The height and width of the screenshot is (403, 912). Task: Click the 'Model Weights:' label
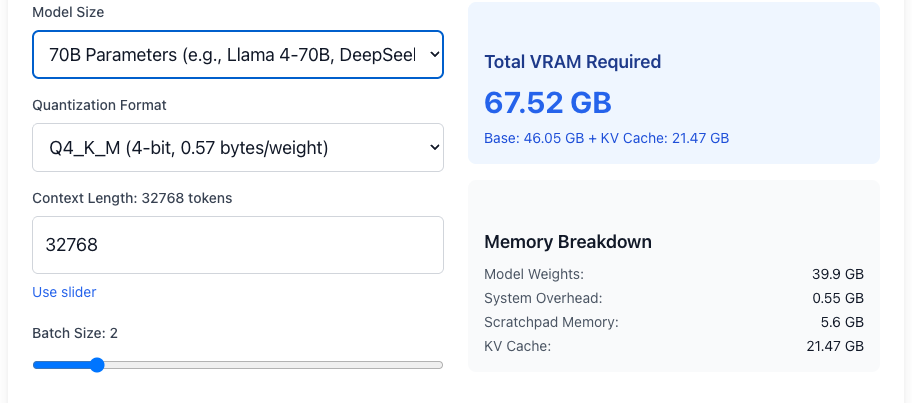pos(534,274)
